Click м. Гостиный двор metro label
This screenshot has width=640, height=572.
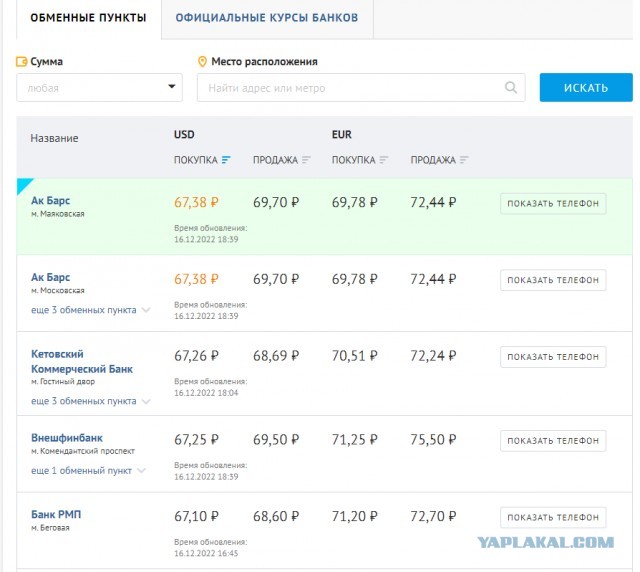coord(63,382)
